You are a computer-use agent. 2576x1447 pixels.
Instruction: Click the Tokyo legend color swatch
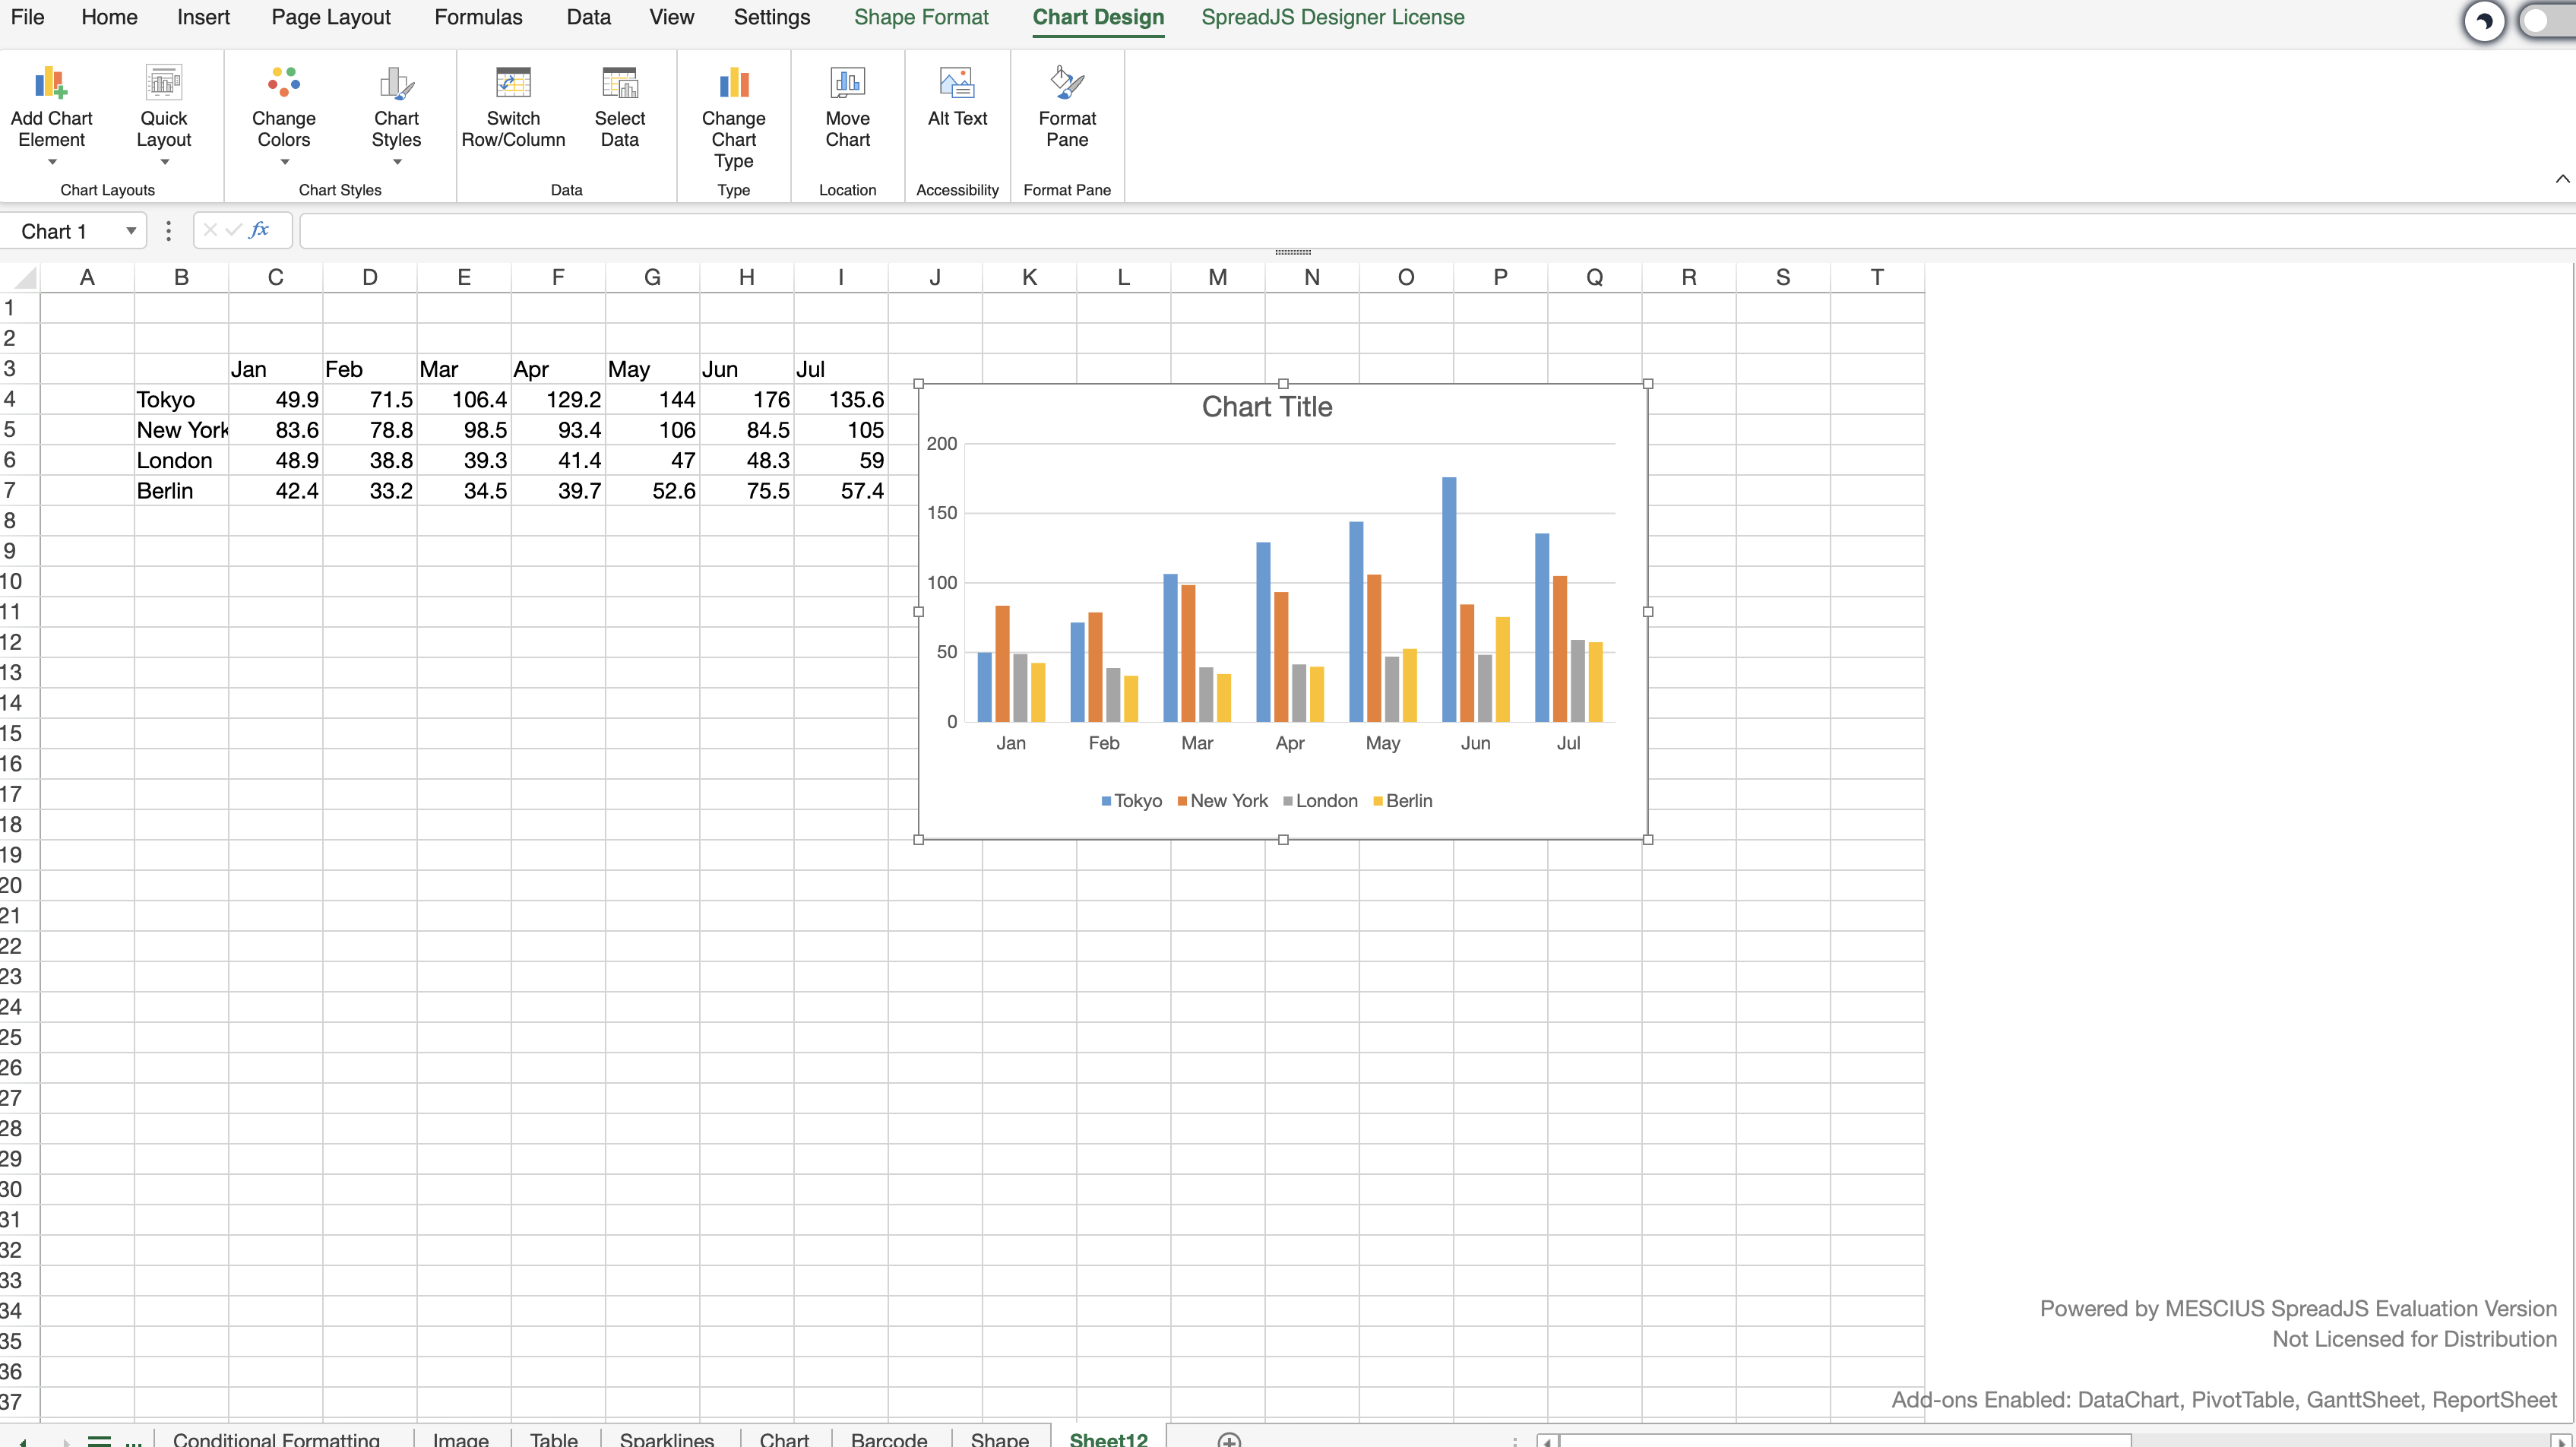click(x=1106, y=801)
